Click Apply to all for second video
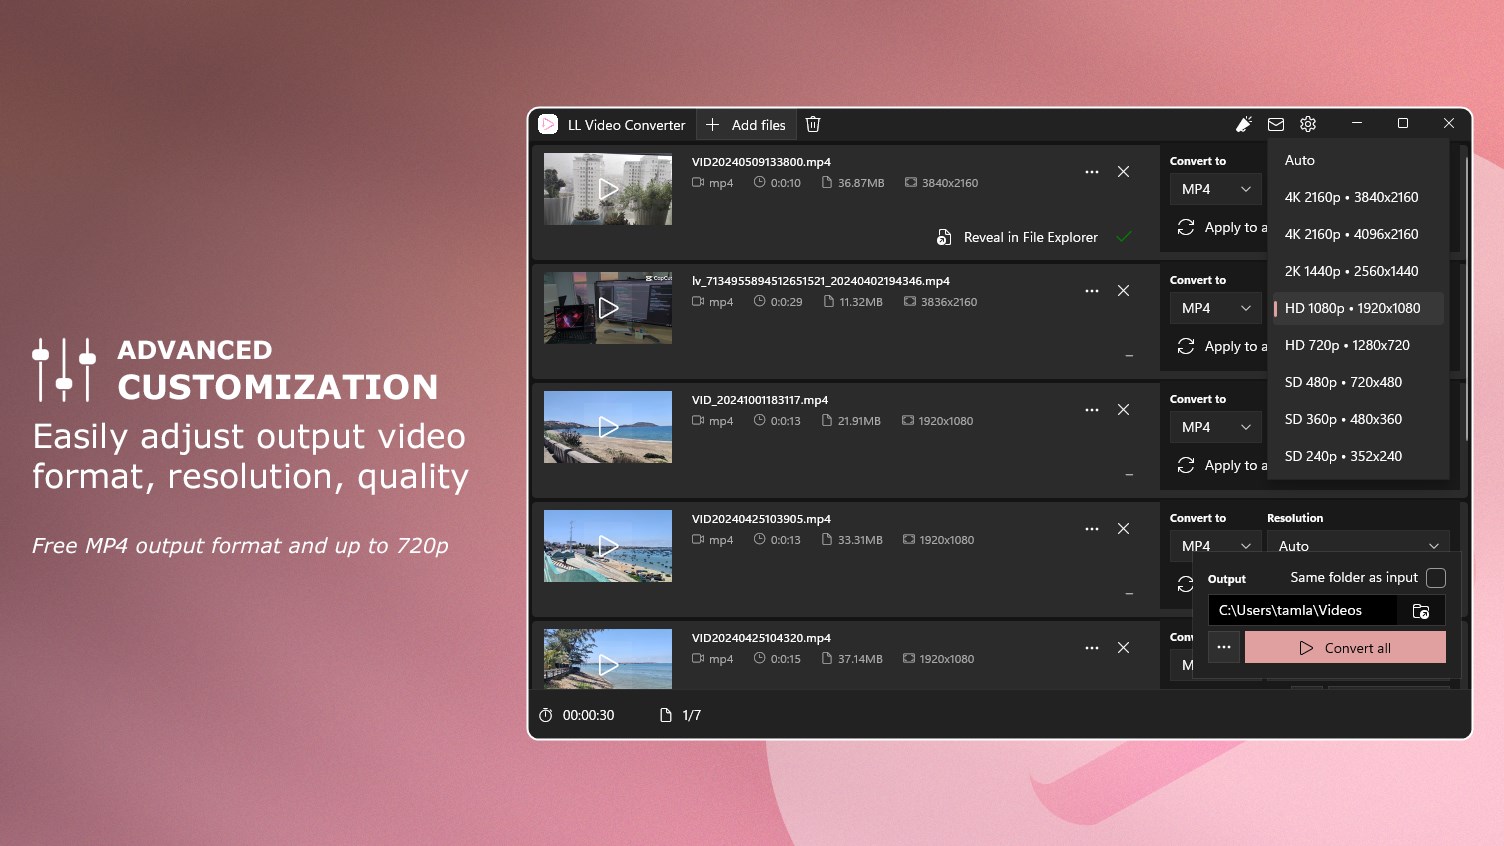Screen dimensions: 1504x846 [1222, 347]
